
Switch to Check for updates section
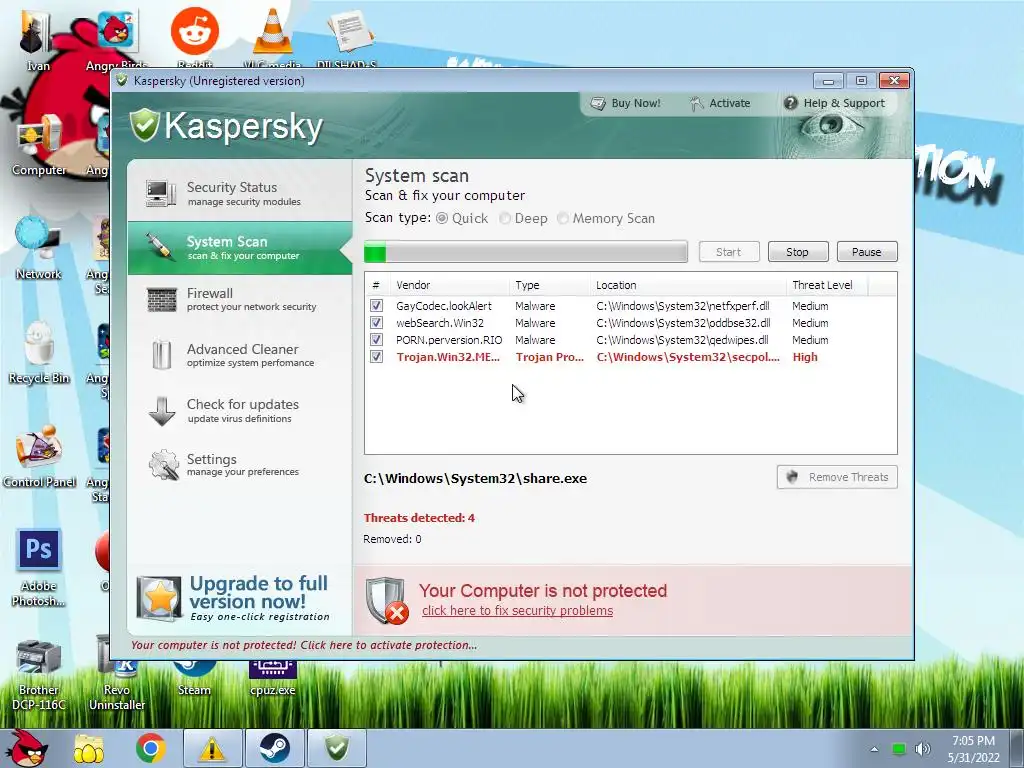pyautogui.click(x=240, y=411)
